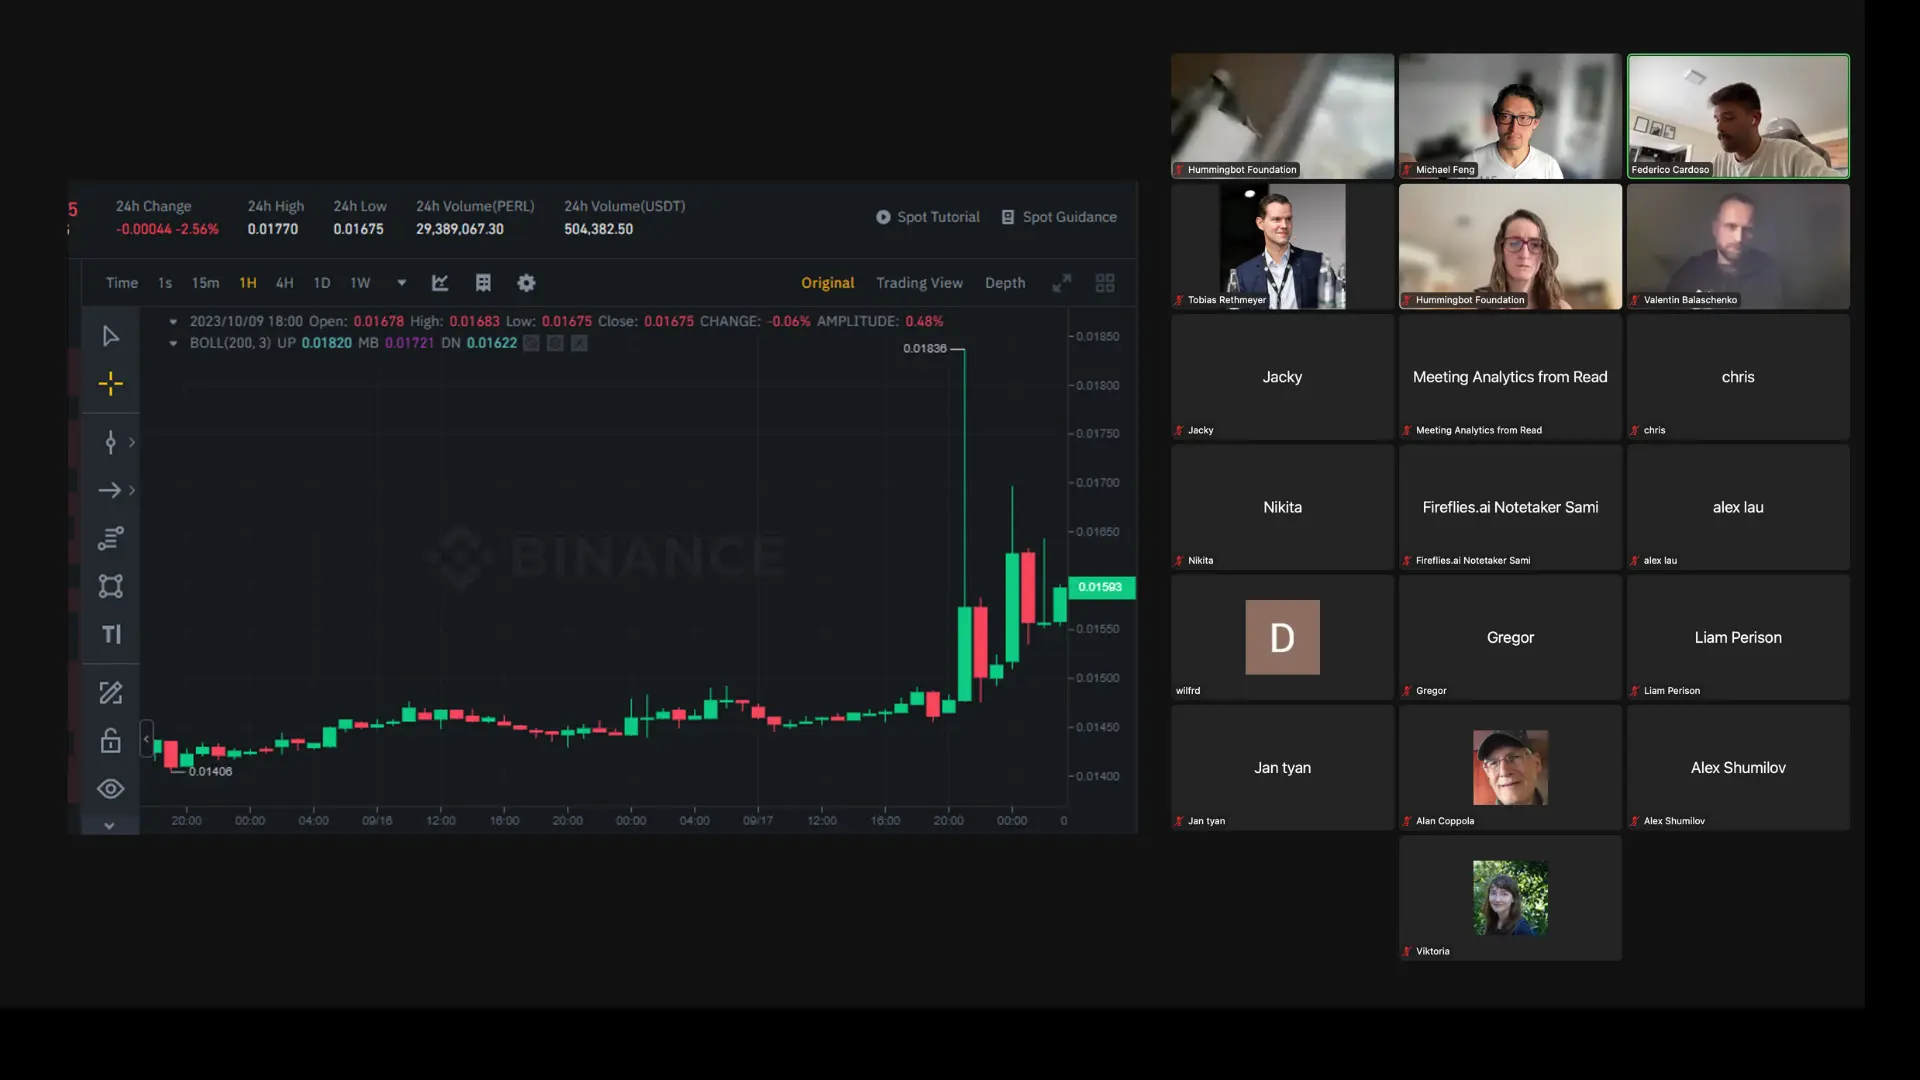Select the trend line drawing tool
1920x1080 pixels.
(x=110, y=443)
